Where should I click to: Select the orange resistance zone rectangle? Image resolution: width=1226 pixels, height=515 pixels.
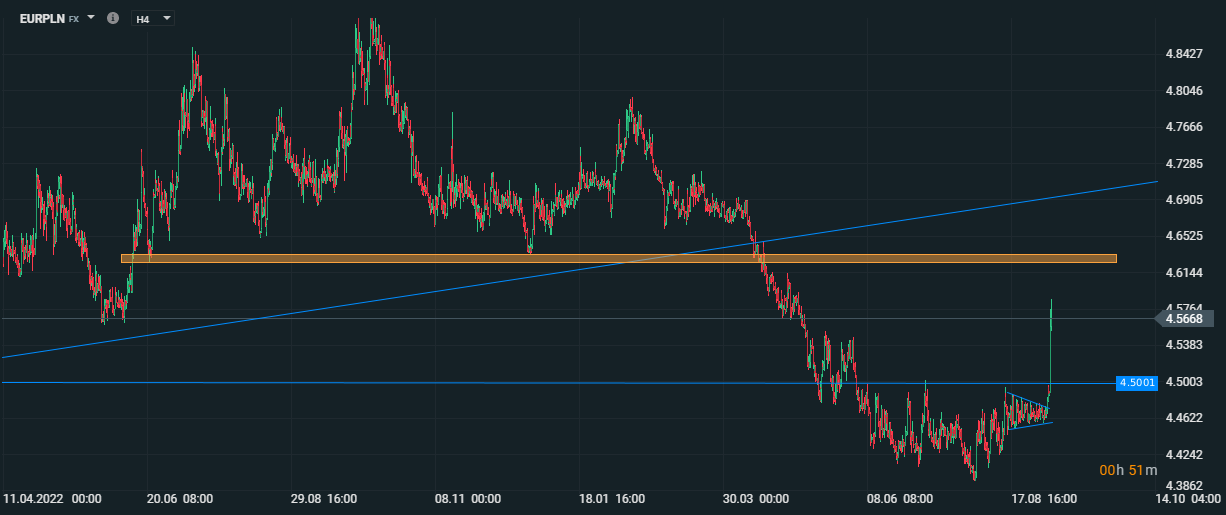(619, 258)
